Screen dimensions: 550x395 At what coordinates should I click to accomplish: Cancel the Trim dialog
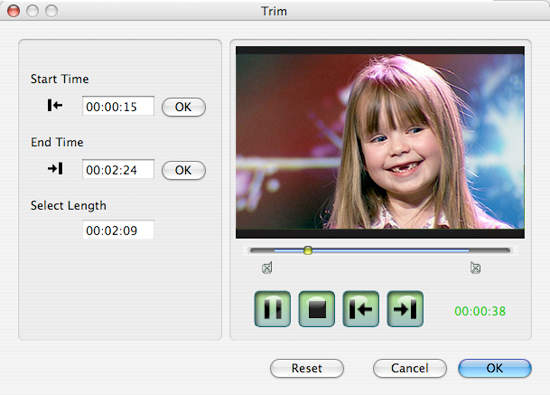pos(410,368)
